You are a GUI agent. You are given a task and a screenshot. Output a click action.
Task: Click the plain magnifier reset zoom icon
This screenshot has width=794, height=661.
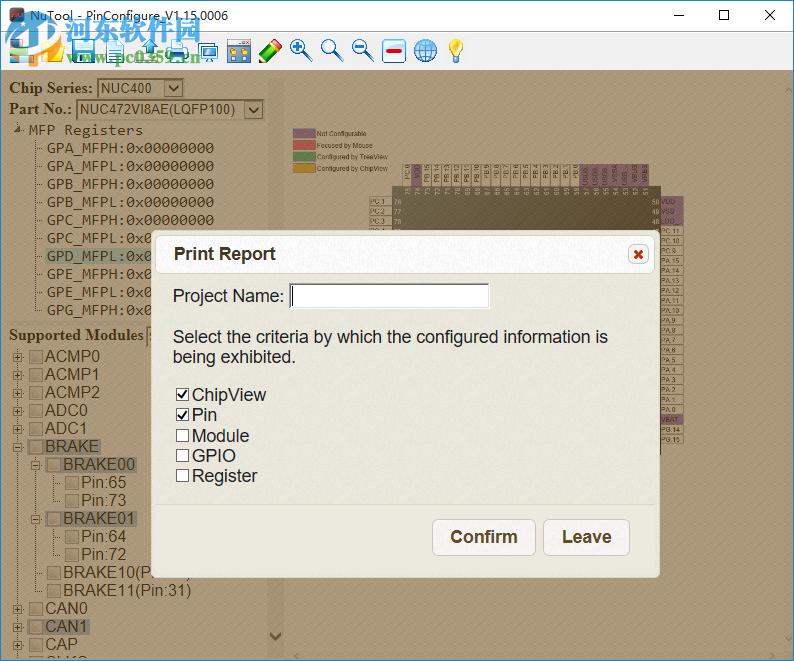[332, 51]
